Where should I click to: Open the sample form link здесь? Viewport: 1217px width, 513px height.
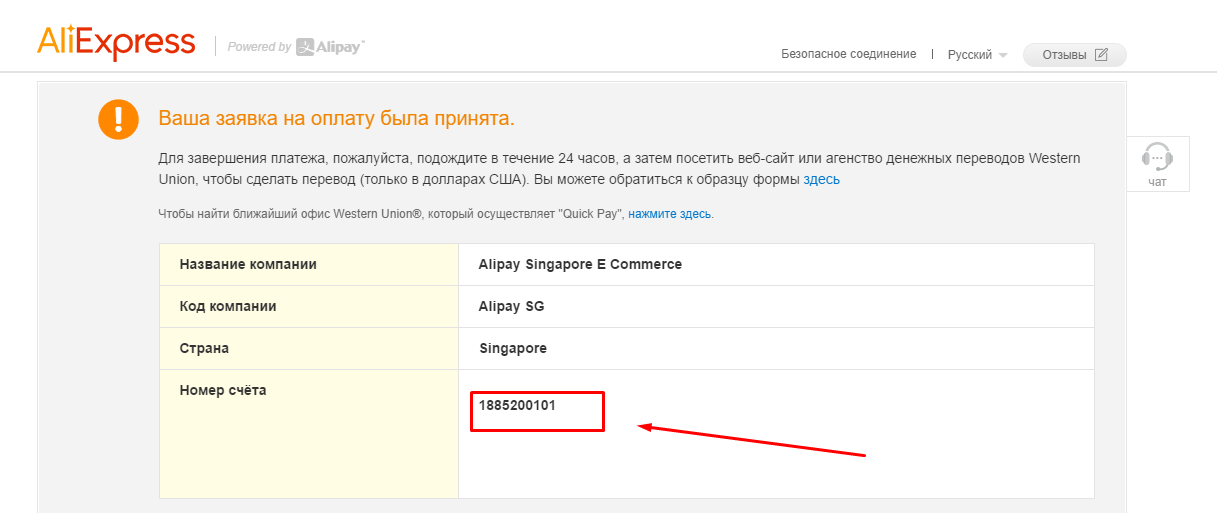coord(821,180)
